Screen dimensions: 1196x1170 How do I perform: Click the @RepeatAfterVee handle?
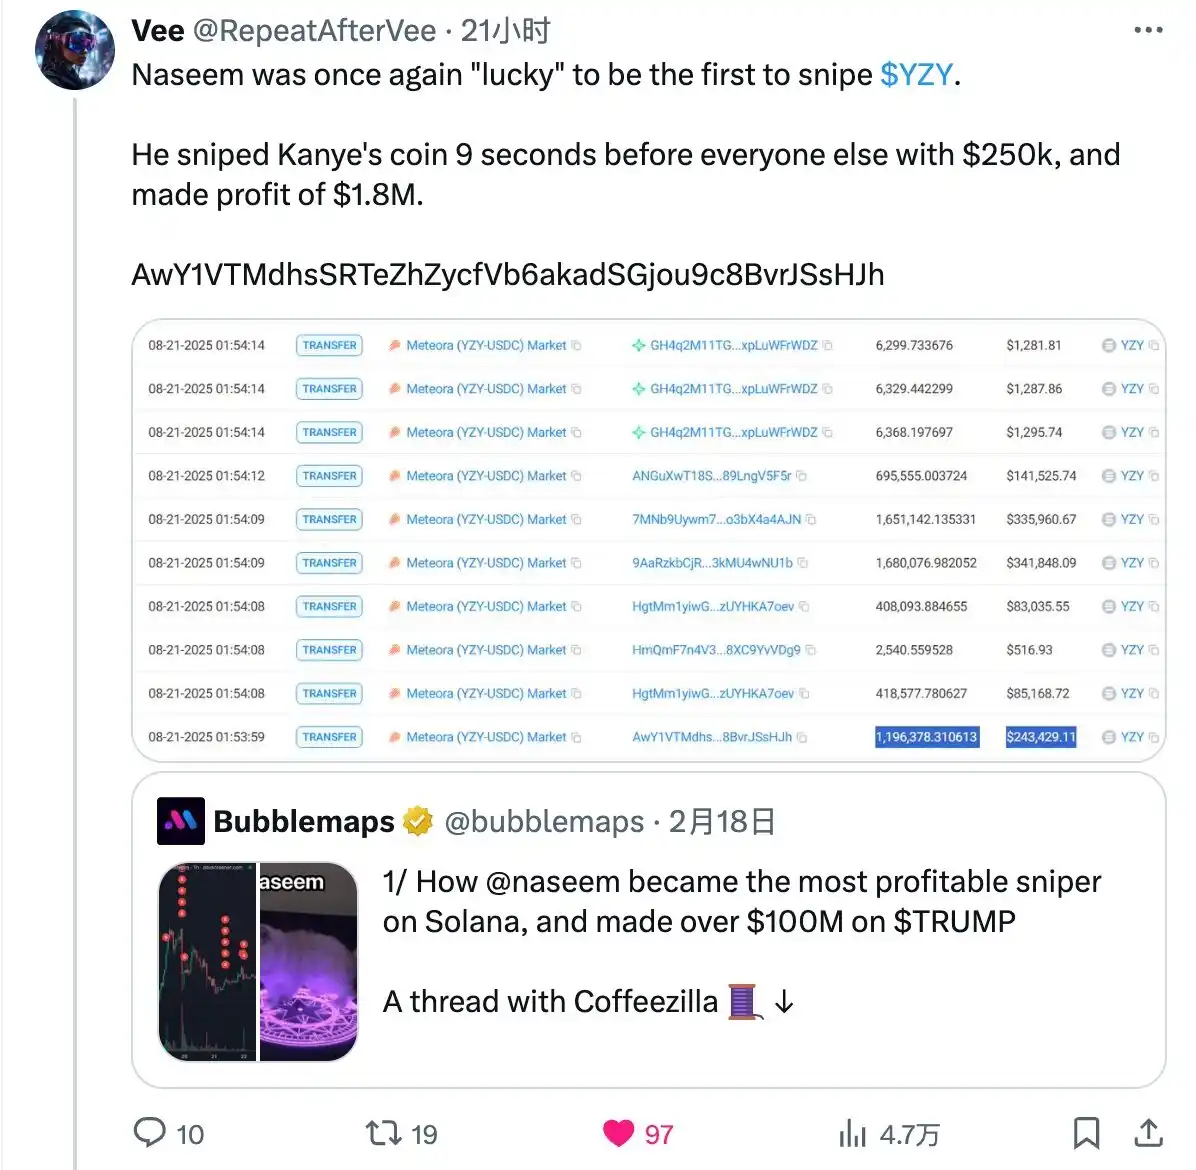(x=314, y=31)
